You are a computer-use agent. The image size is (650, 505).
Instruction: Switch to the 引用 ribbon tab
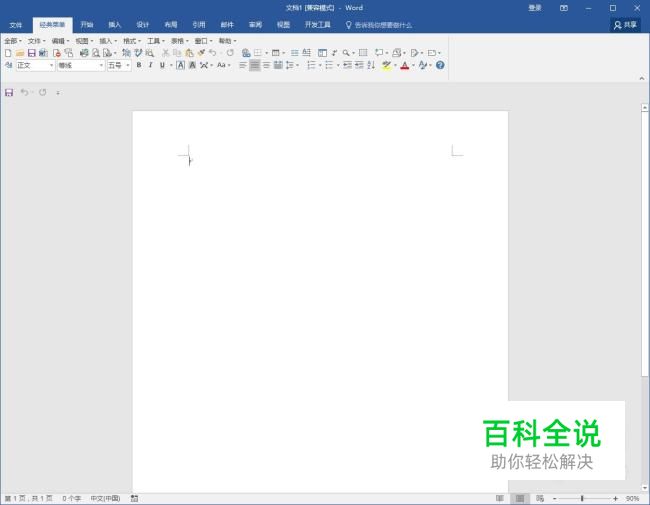point(199,25)
